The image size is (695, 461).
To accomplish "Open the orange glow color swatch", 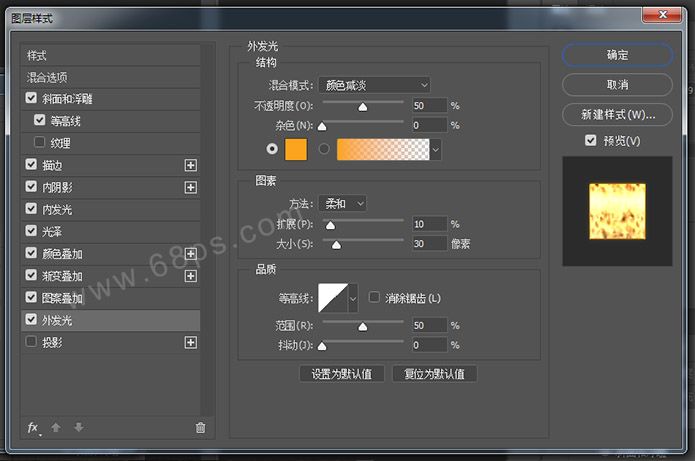I will pos(296,149).
